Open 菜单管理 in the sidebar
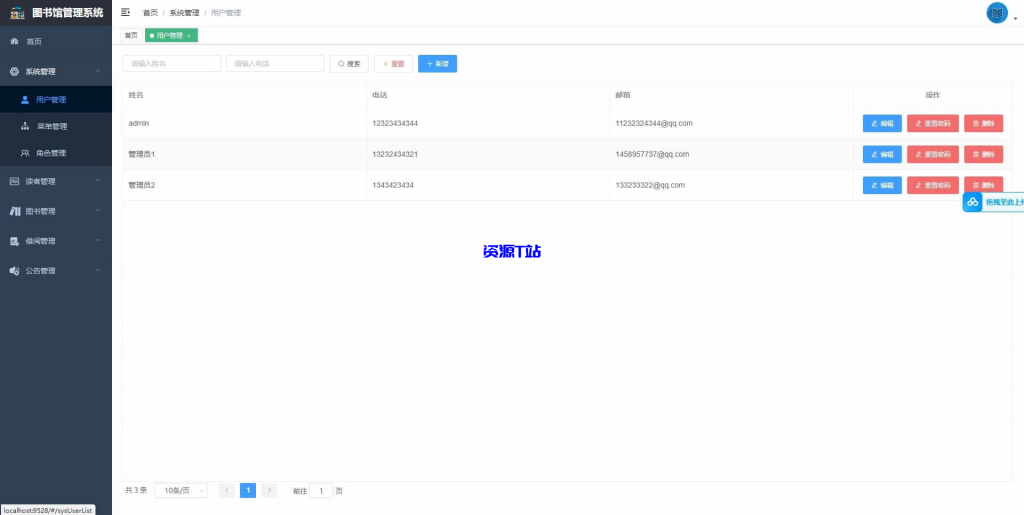This screenshot has height=515, width=1024. pos(56,127)
